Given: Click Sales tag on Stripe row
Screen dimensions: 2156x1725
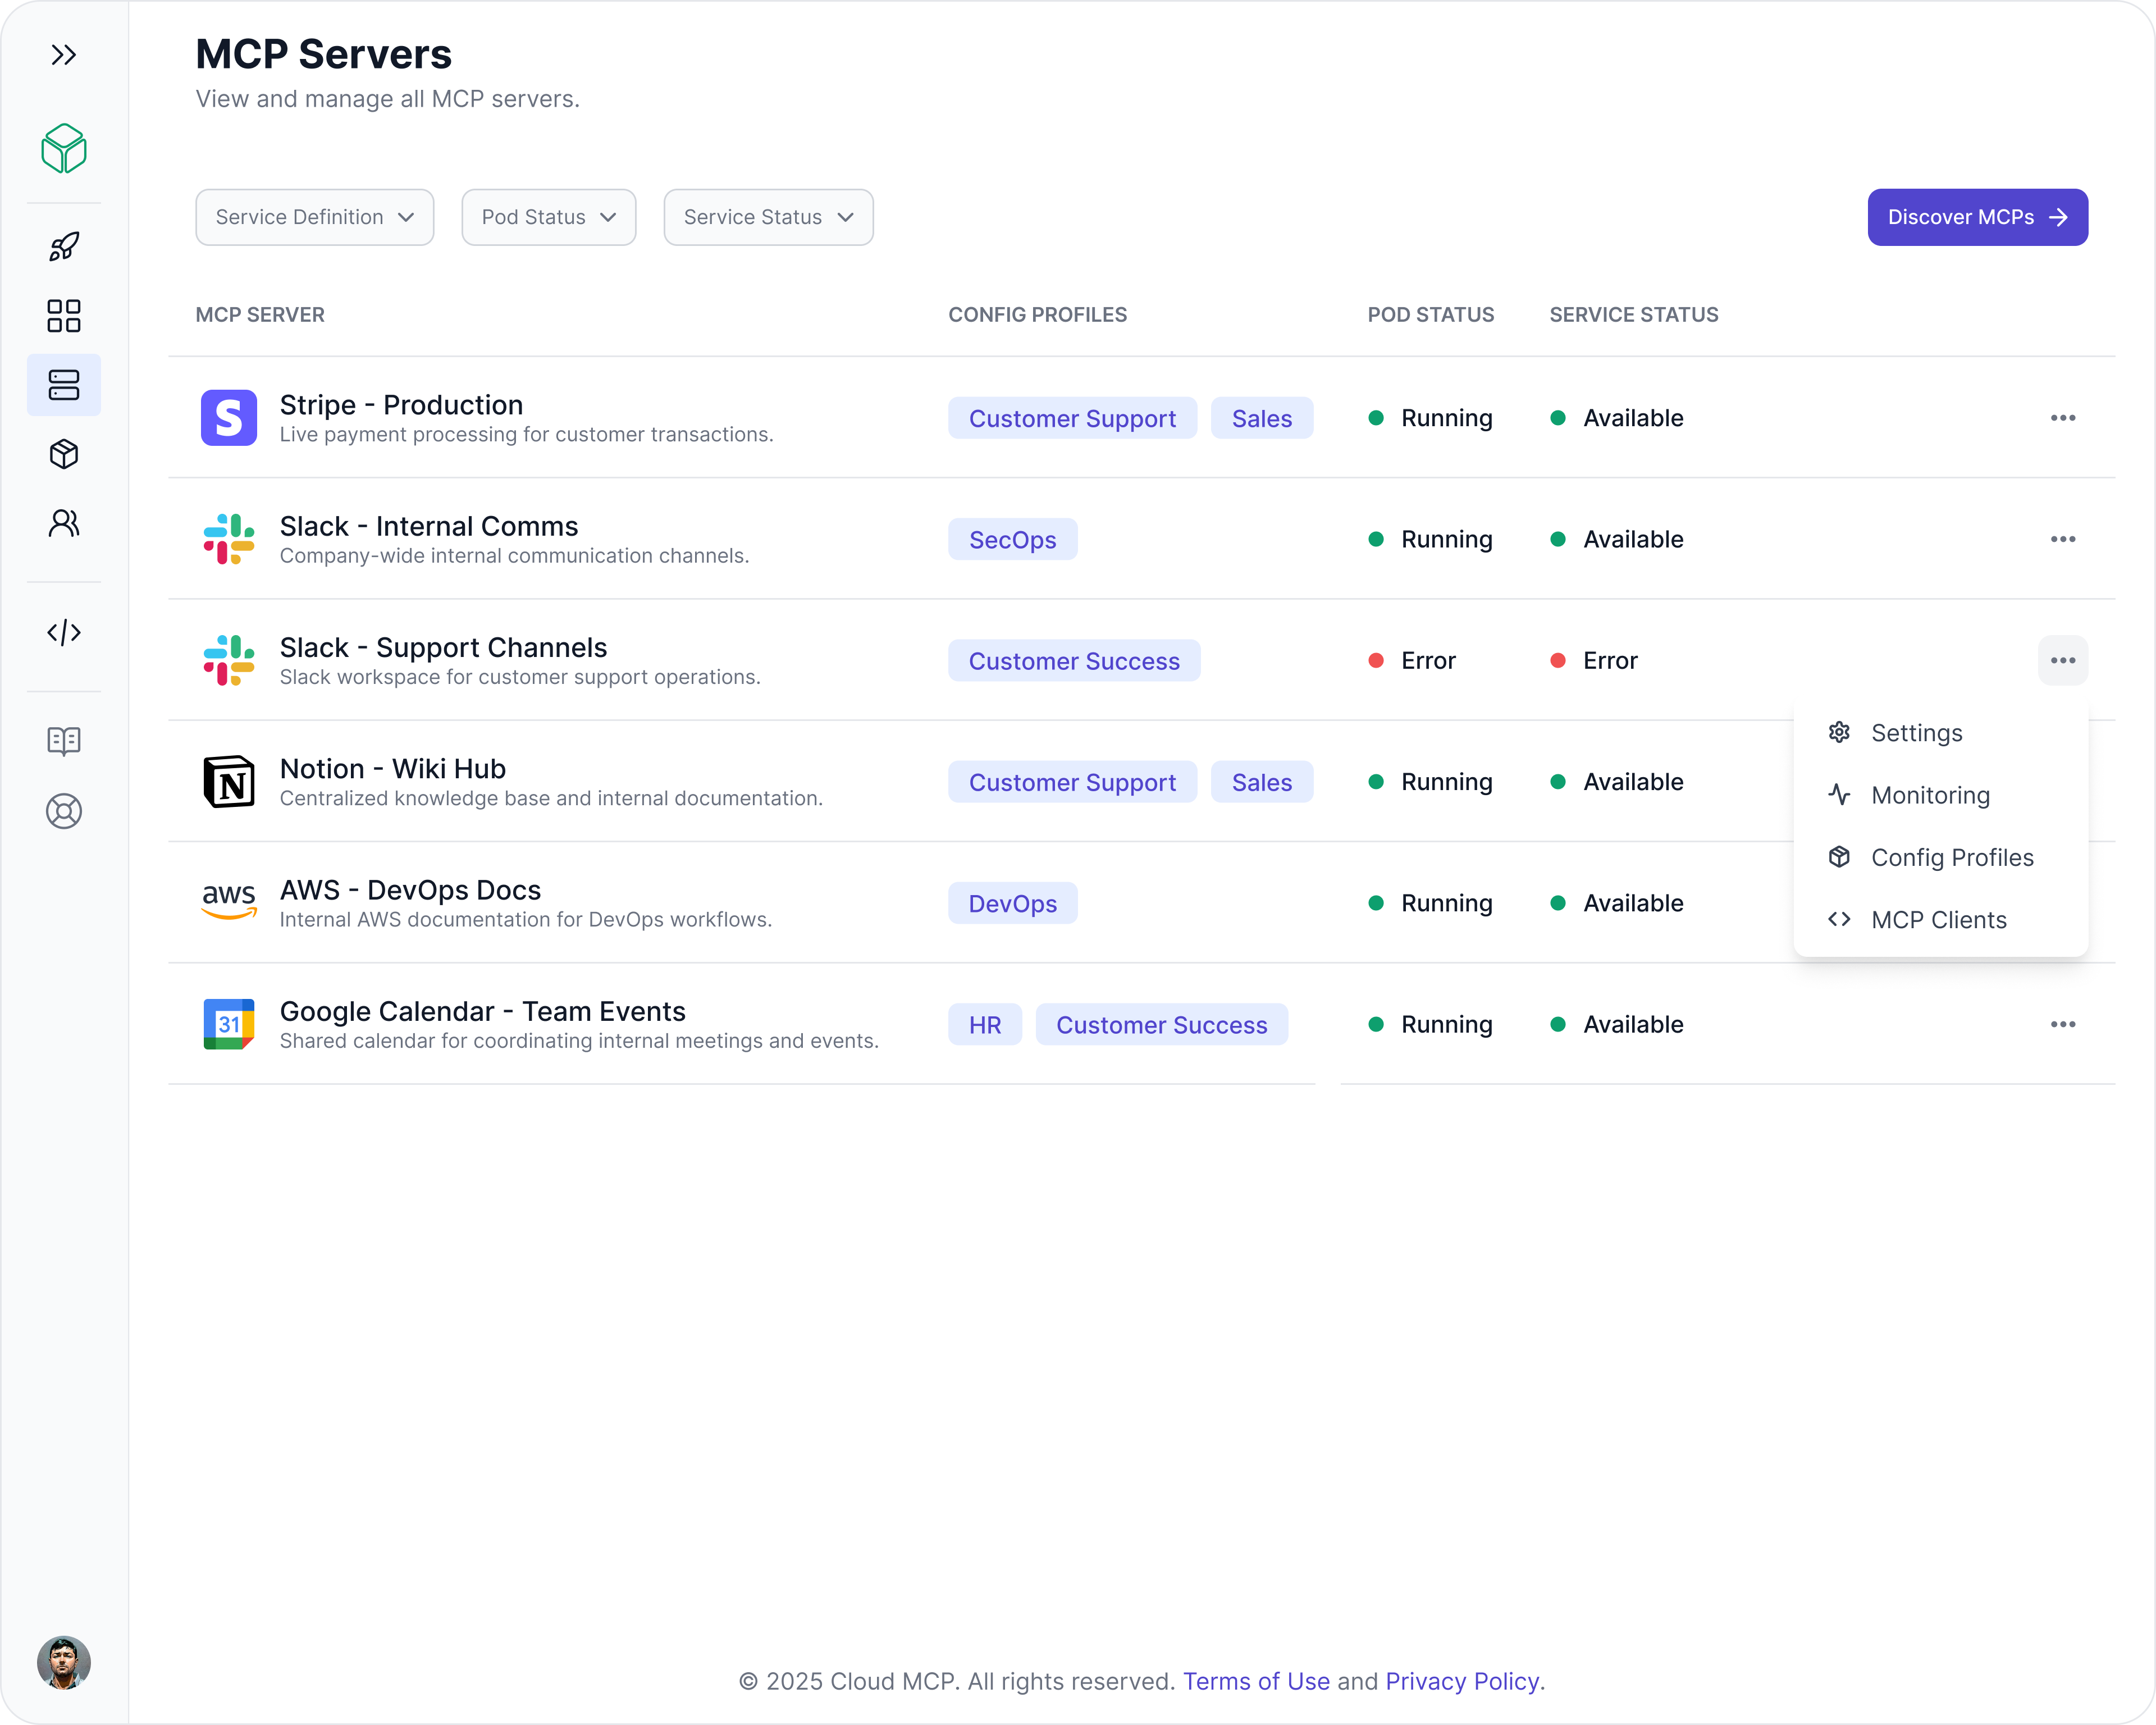Looking at the screenshot, I should point(1262,418).
